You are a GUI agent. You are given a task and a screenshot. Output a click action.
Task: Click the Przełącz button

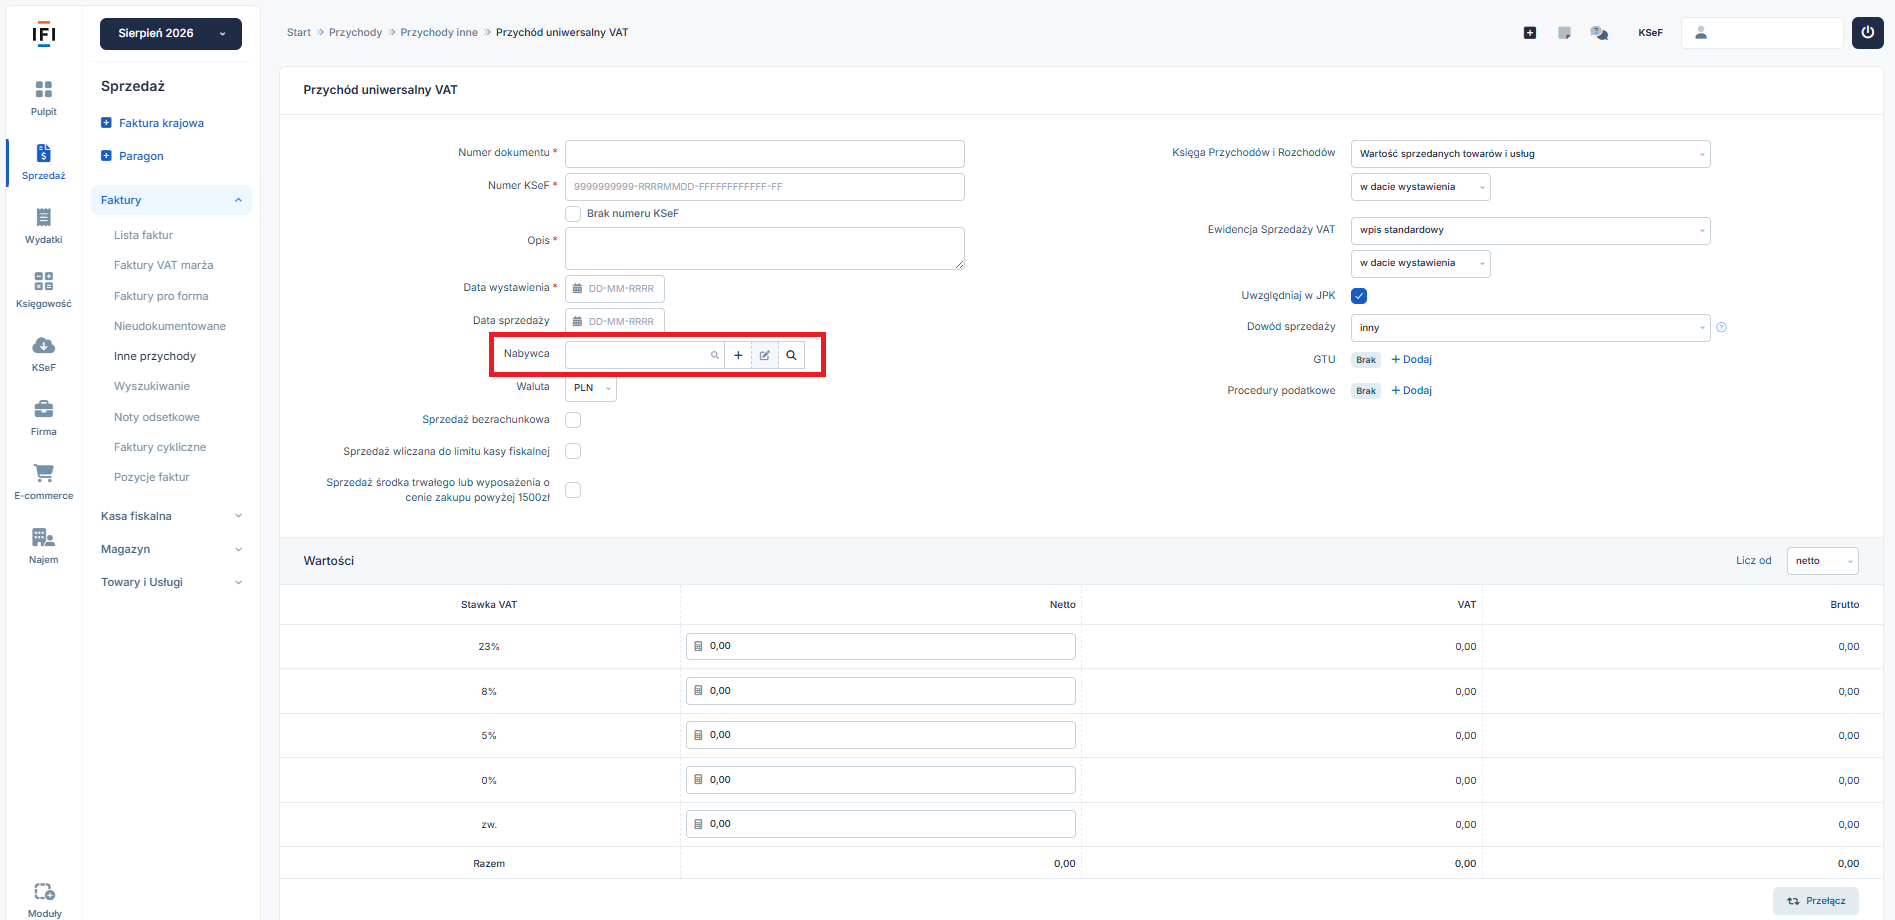[1816, 901]
